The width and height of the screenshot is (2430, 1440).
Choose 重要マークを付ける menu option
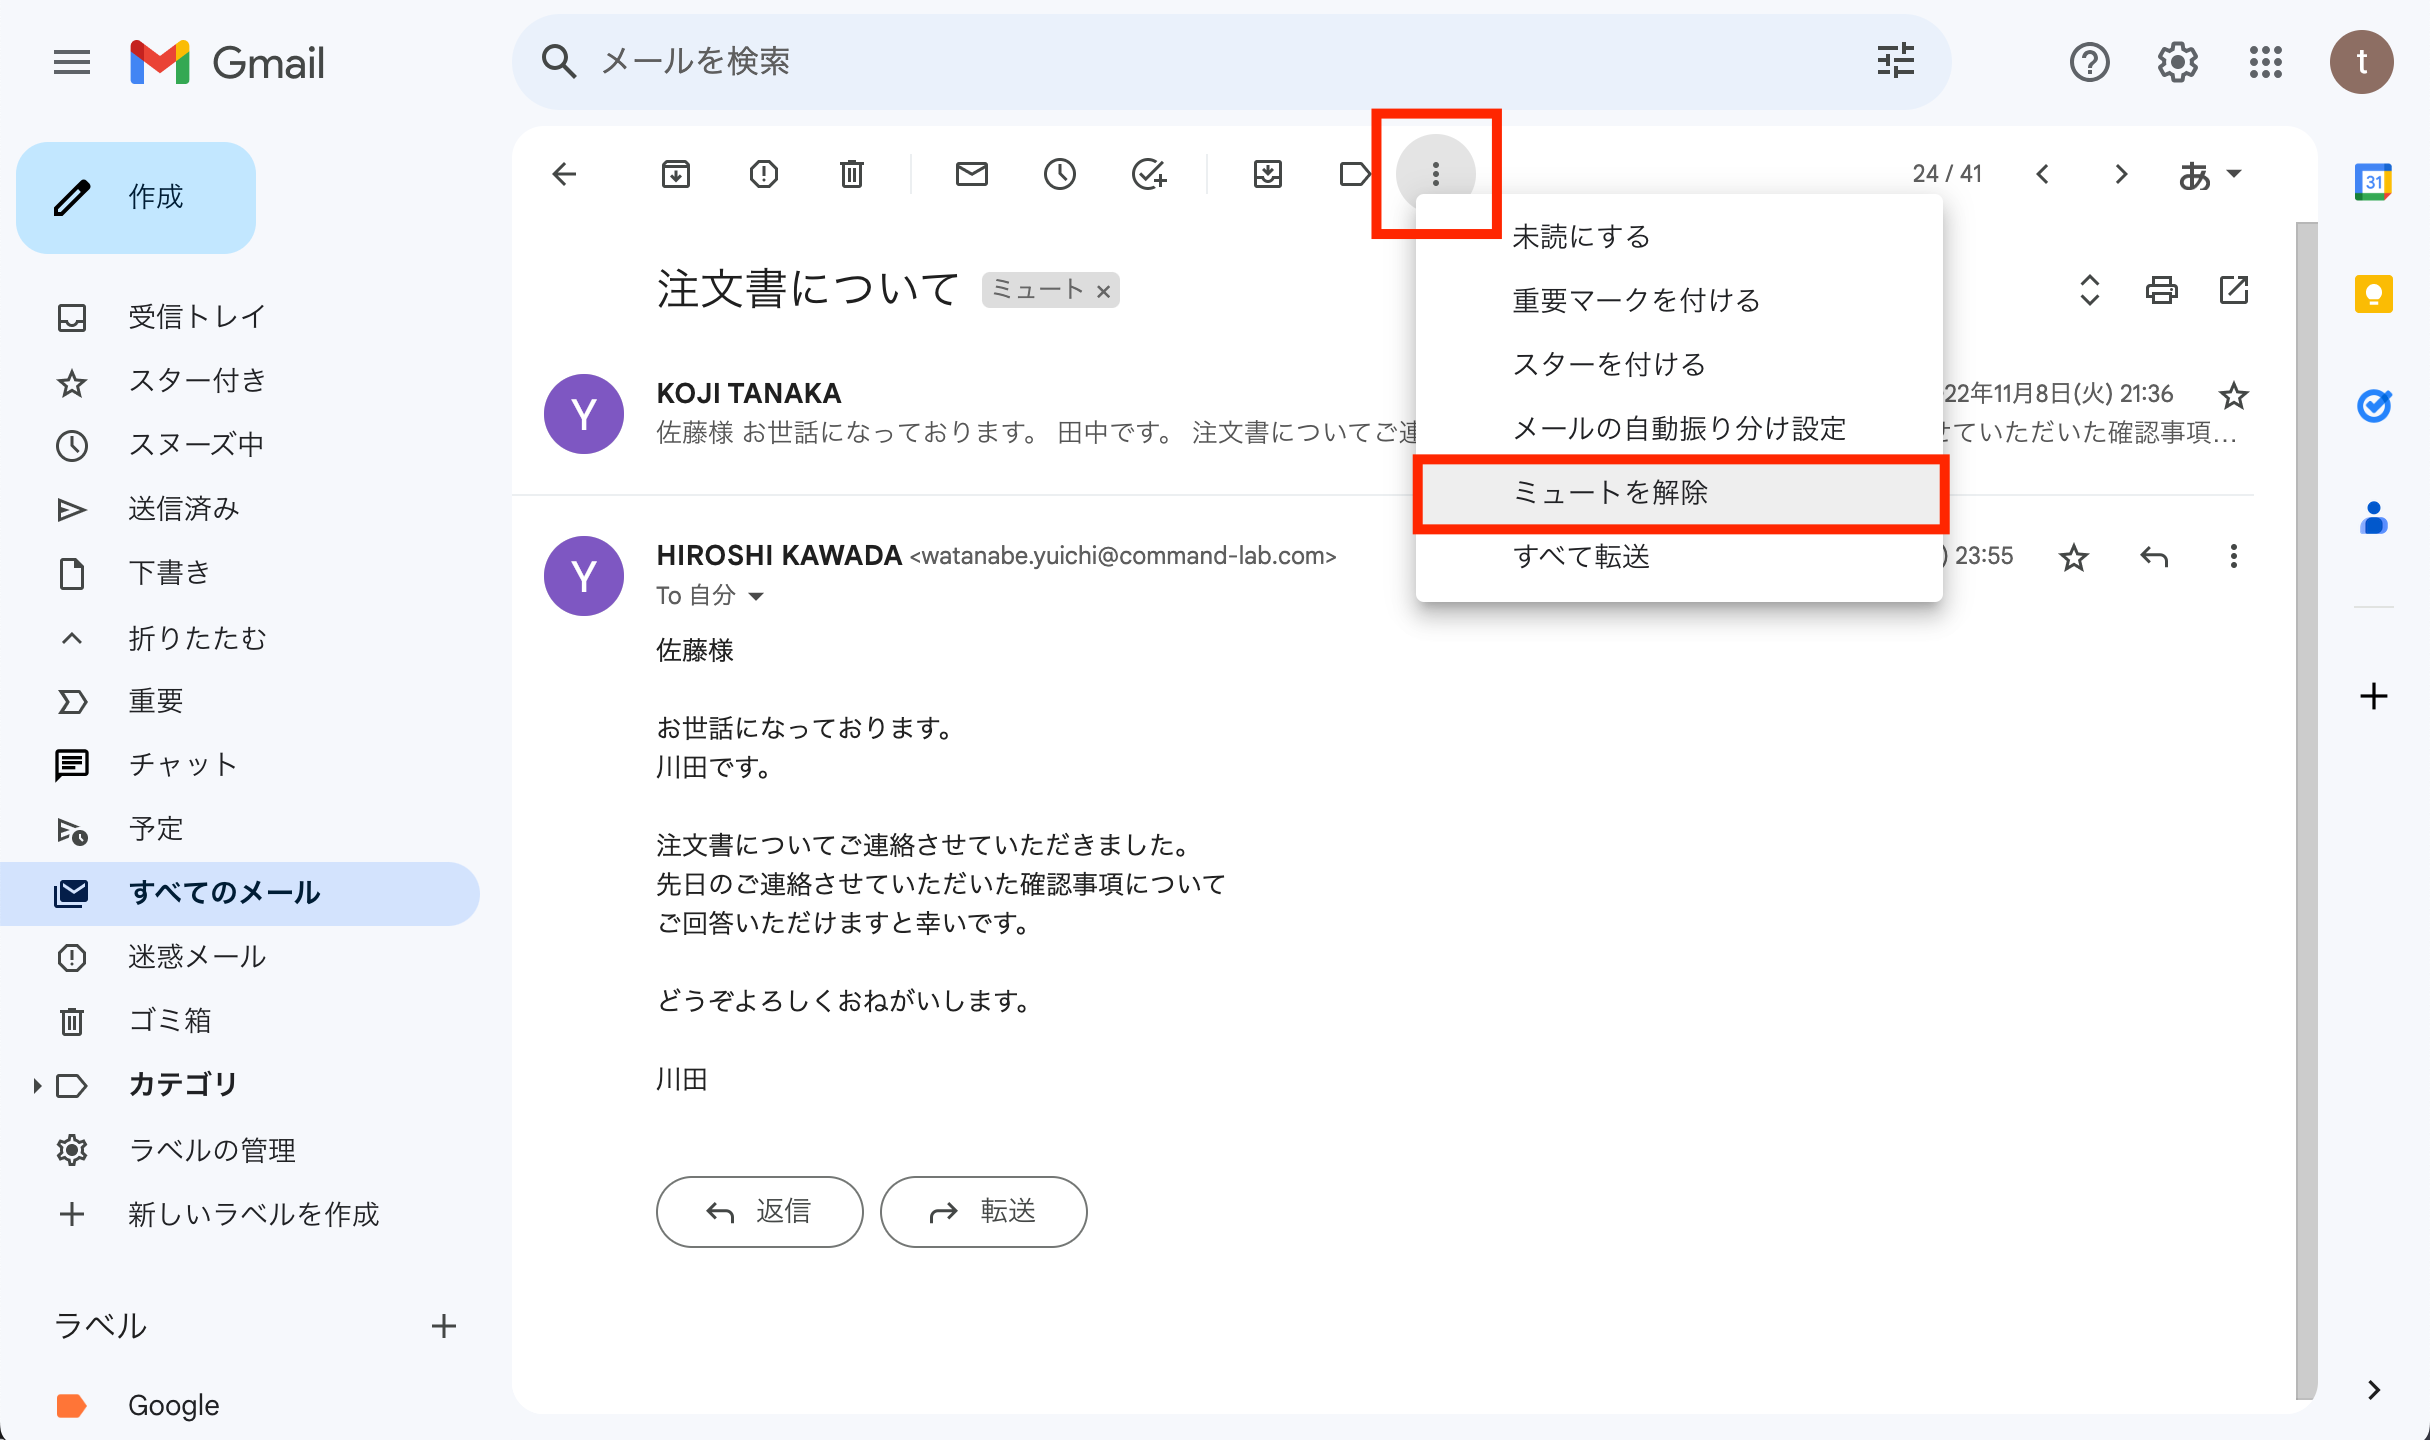(x=1678, y=301)
